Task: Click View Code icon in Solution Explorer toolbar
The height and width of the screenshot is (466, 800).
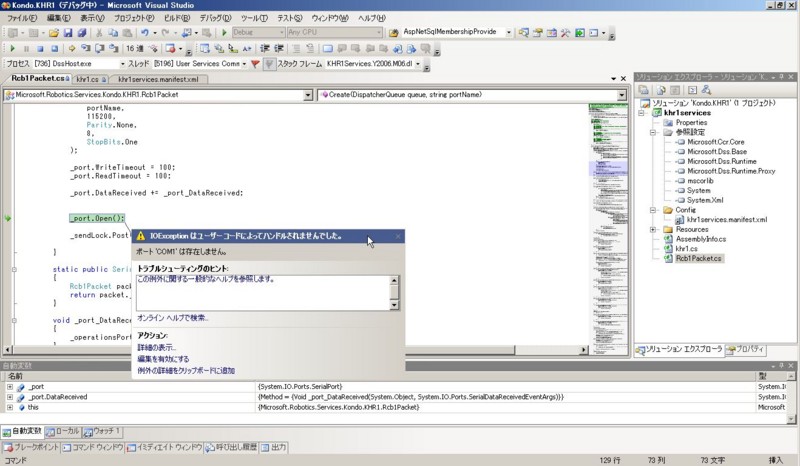Action: [692, 90]
